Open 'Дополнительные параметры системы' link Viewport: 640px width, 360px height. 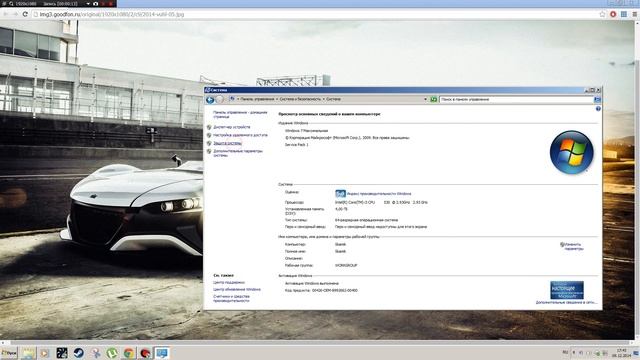pyautogui.click(x=238, y=153)
